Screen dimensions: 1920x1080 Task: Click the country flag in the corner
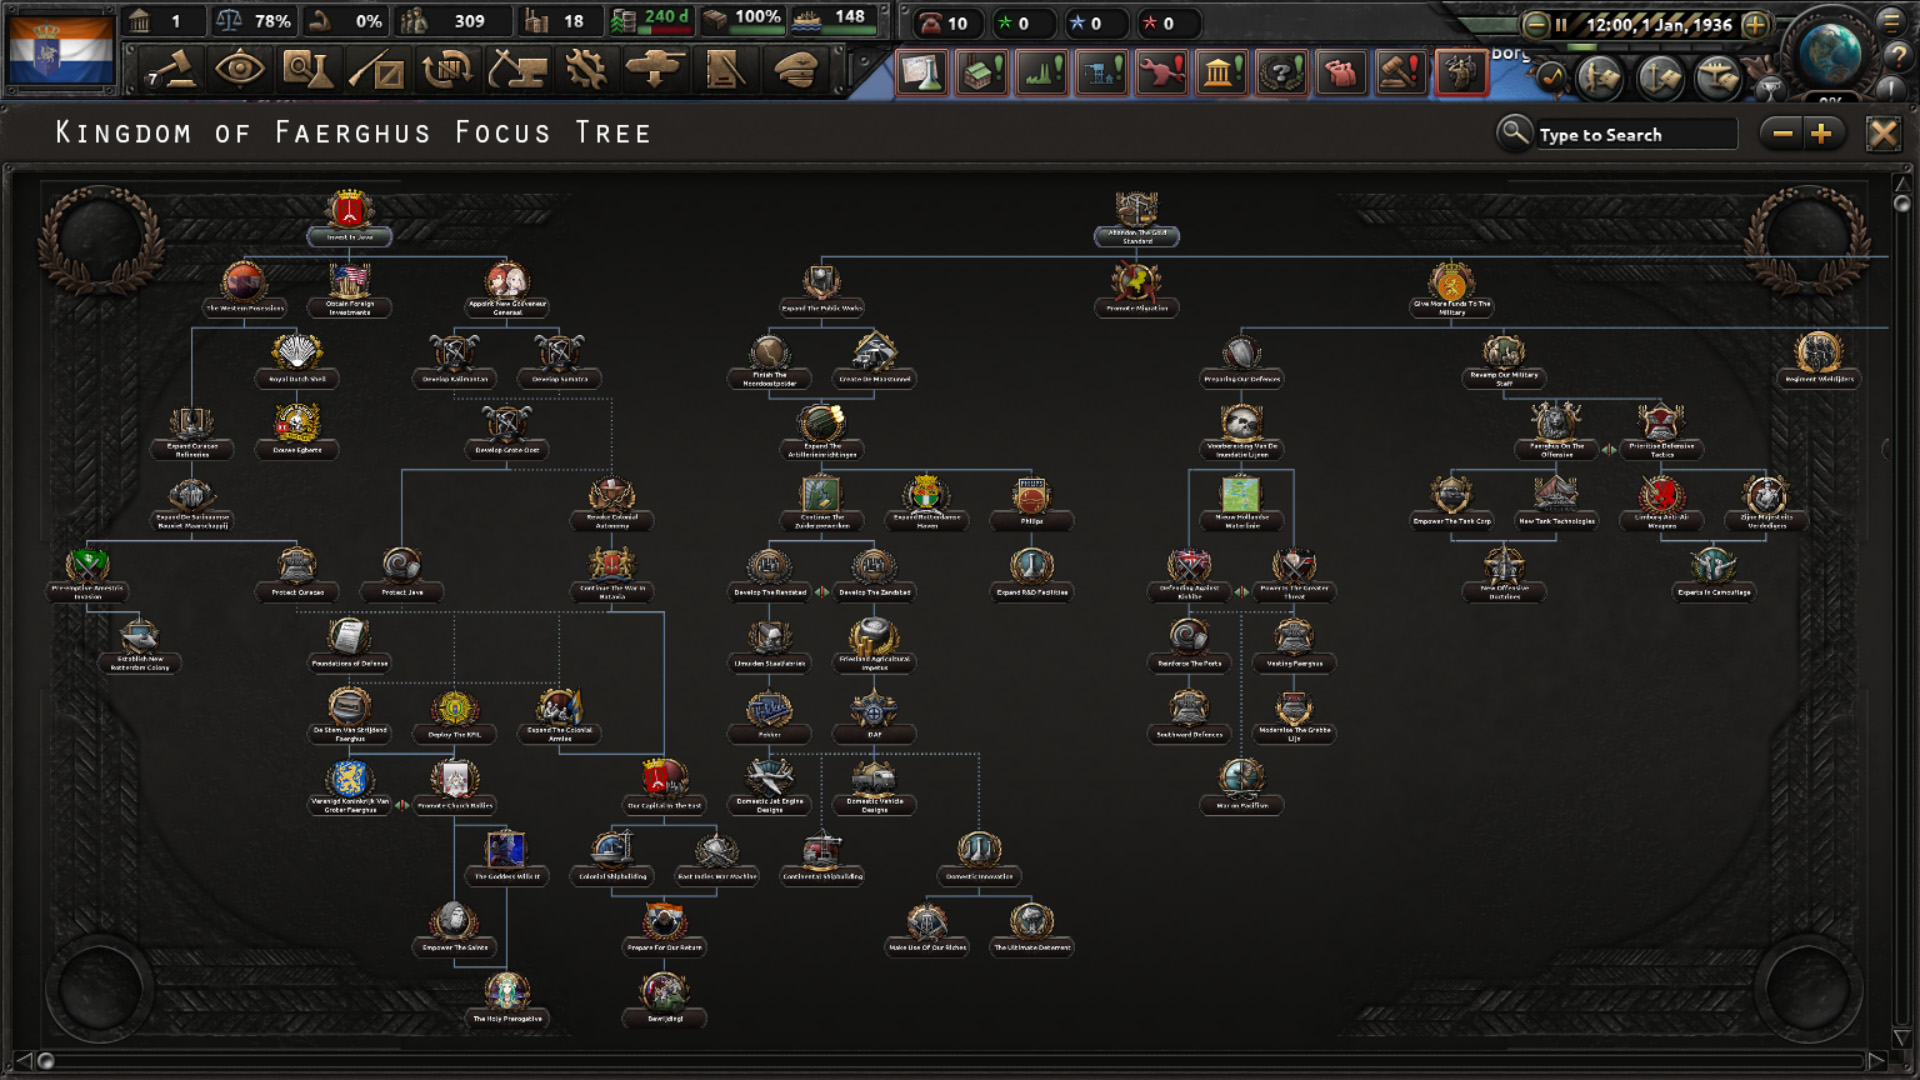[61, 49]
